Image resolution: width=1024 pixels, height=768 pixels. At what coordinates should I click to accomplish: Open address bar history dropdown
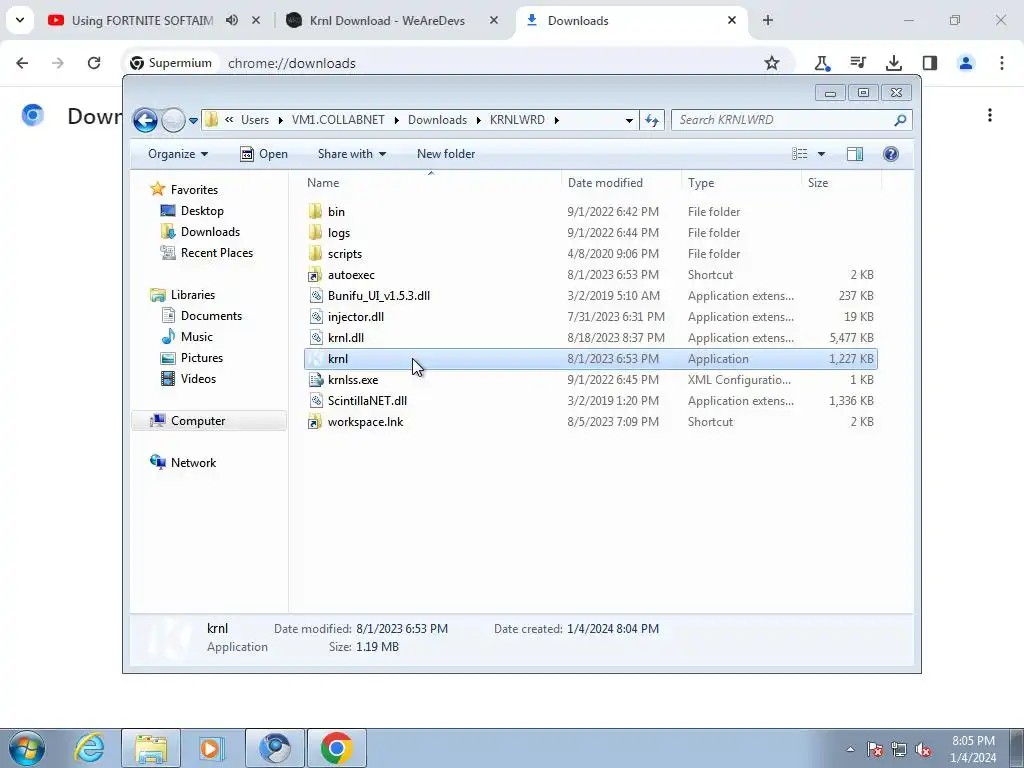point(629,120)
